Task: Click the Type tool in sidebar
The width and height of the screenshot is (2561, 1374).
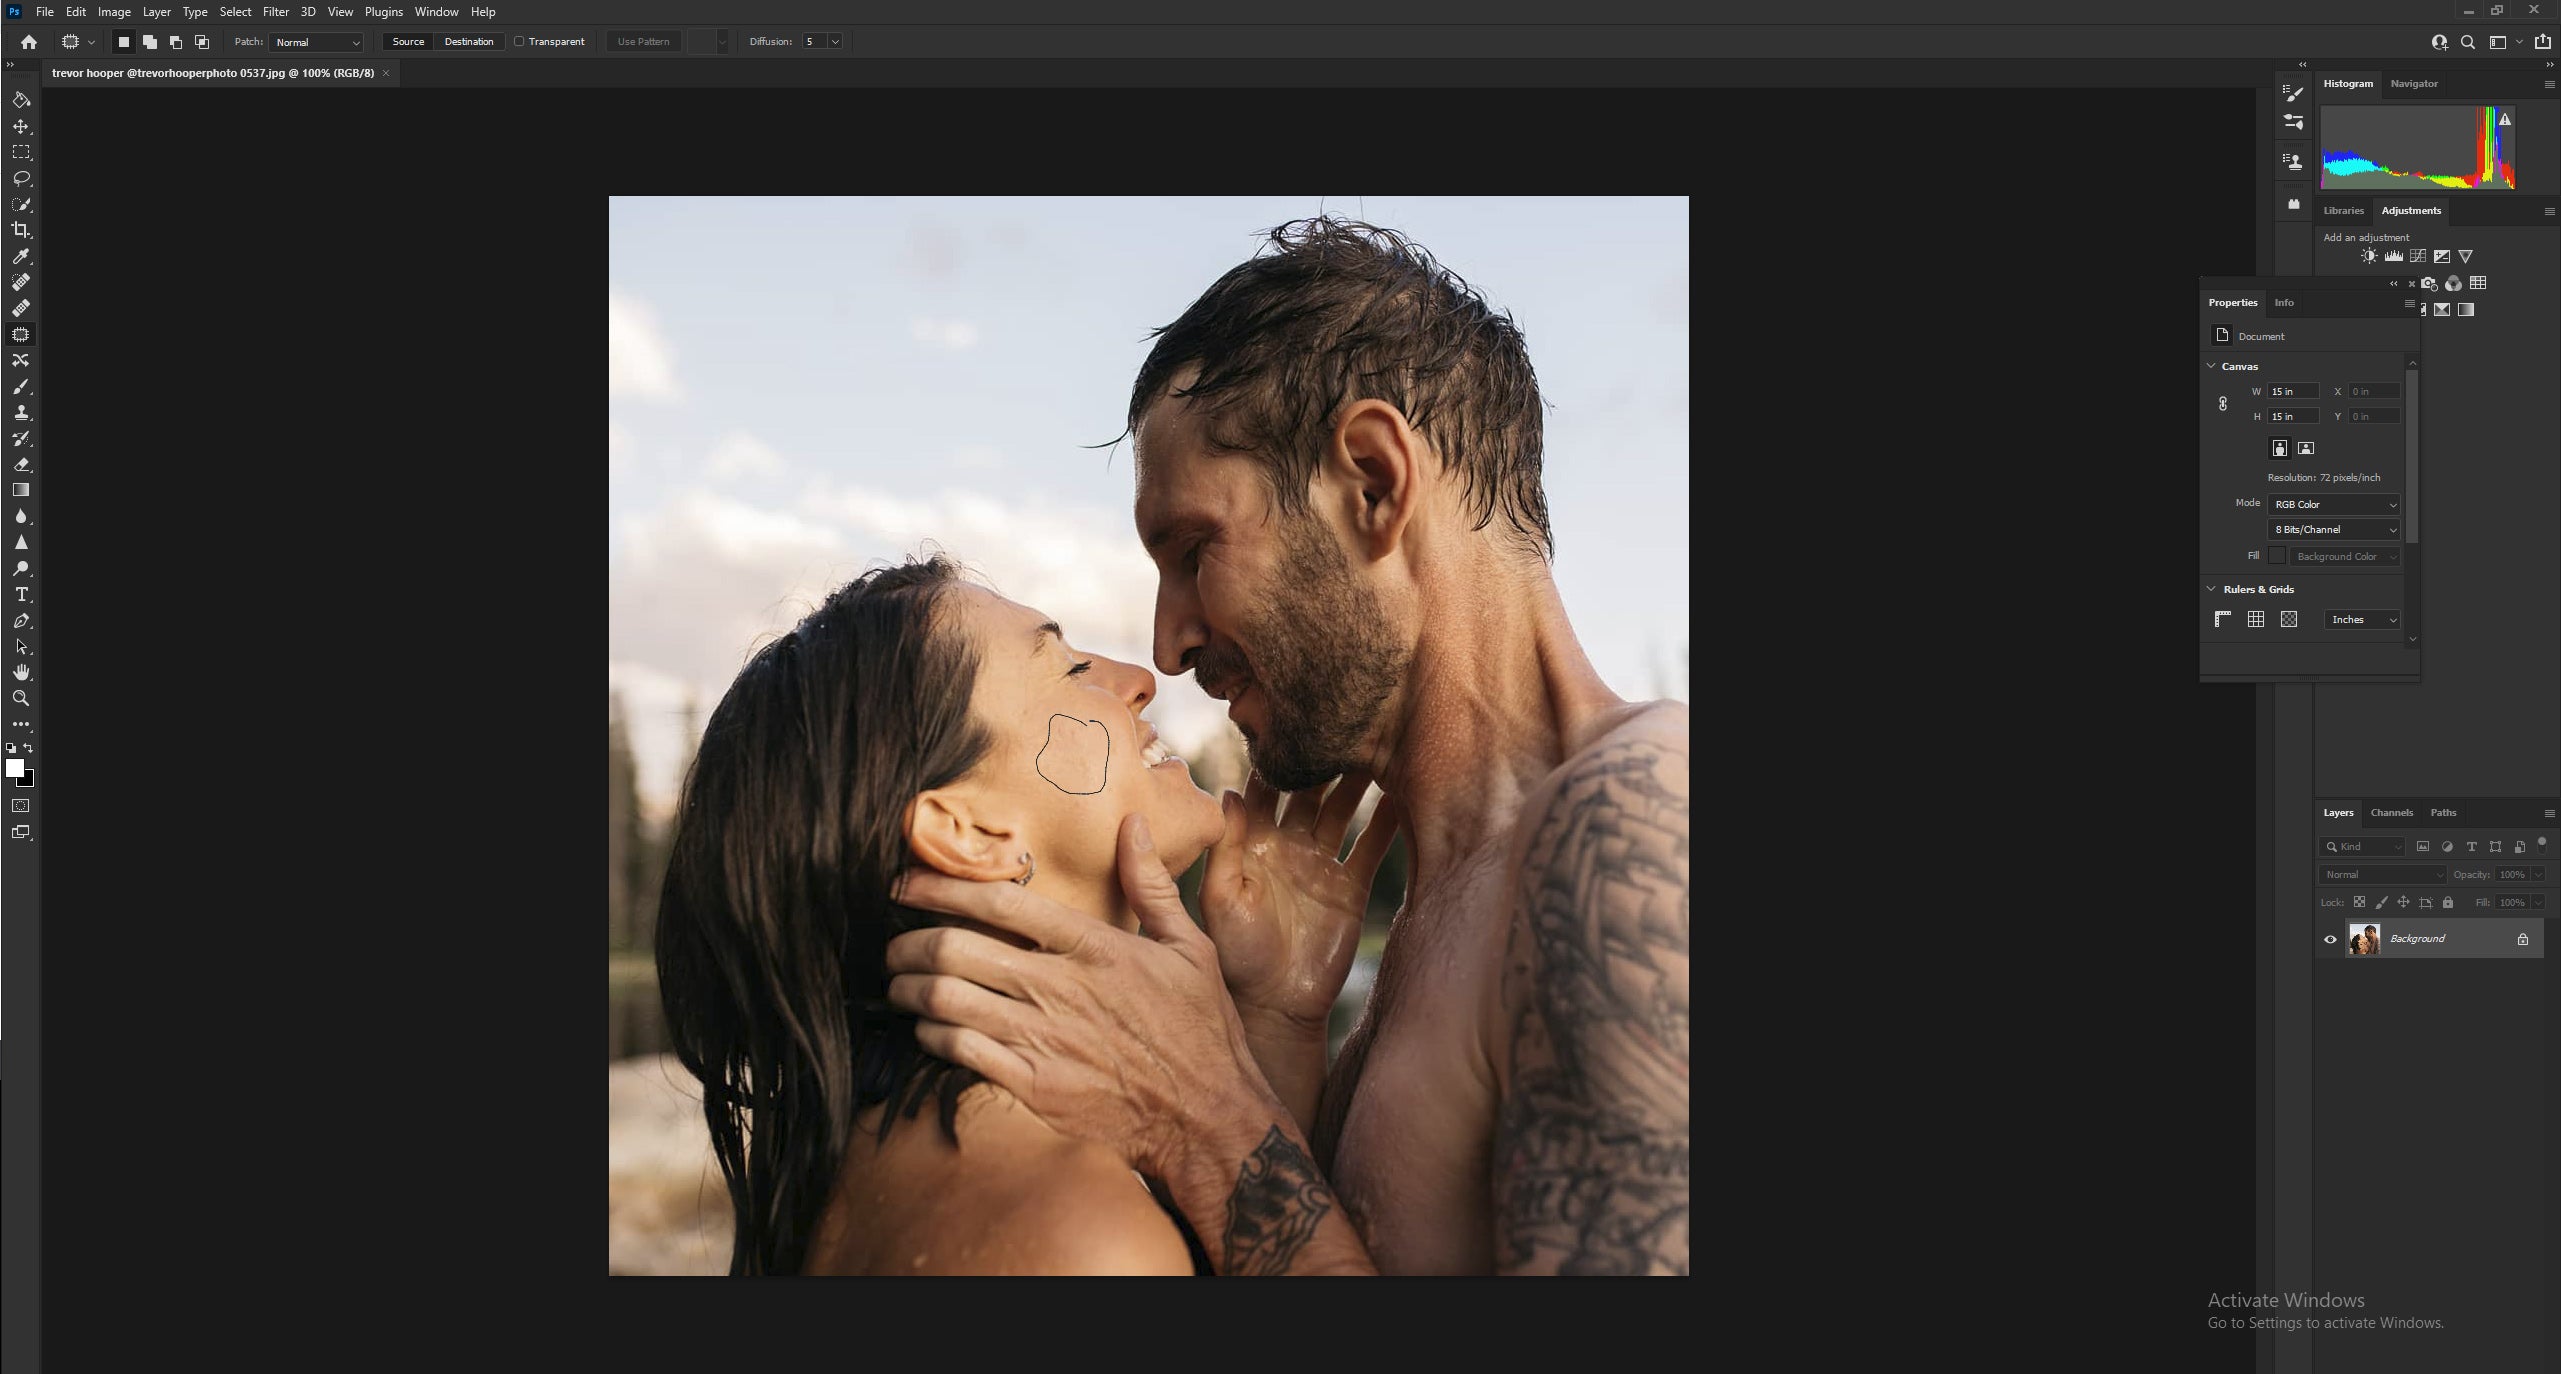Action: [22, 595]
